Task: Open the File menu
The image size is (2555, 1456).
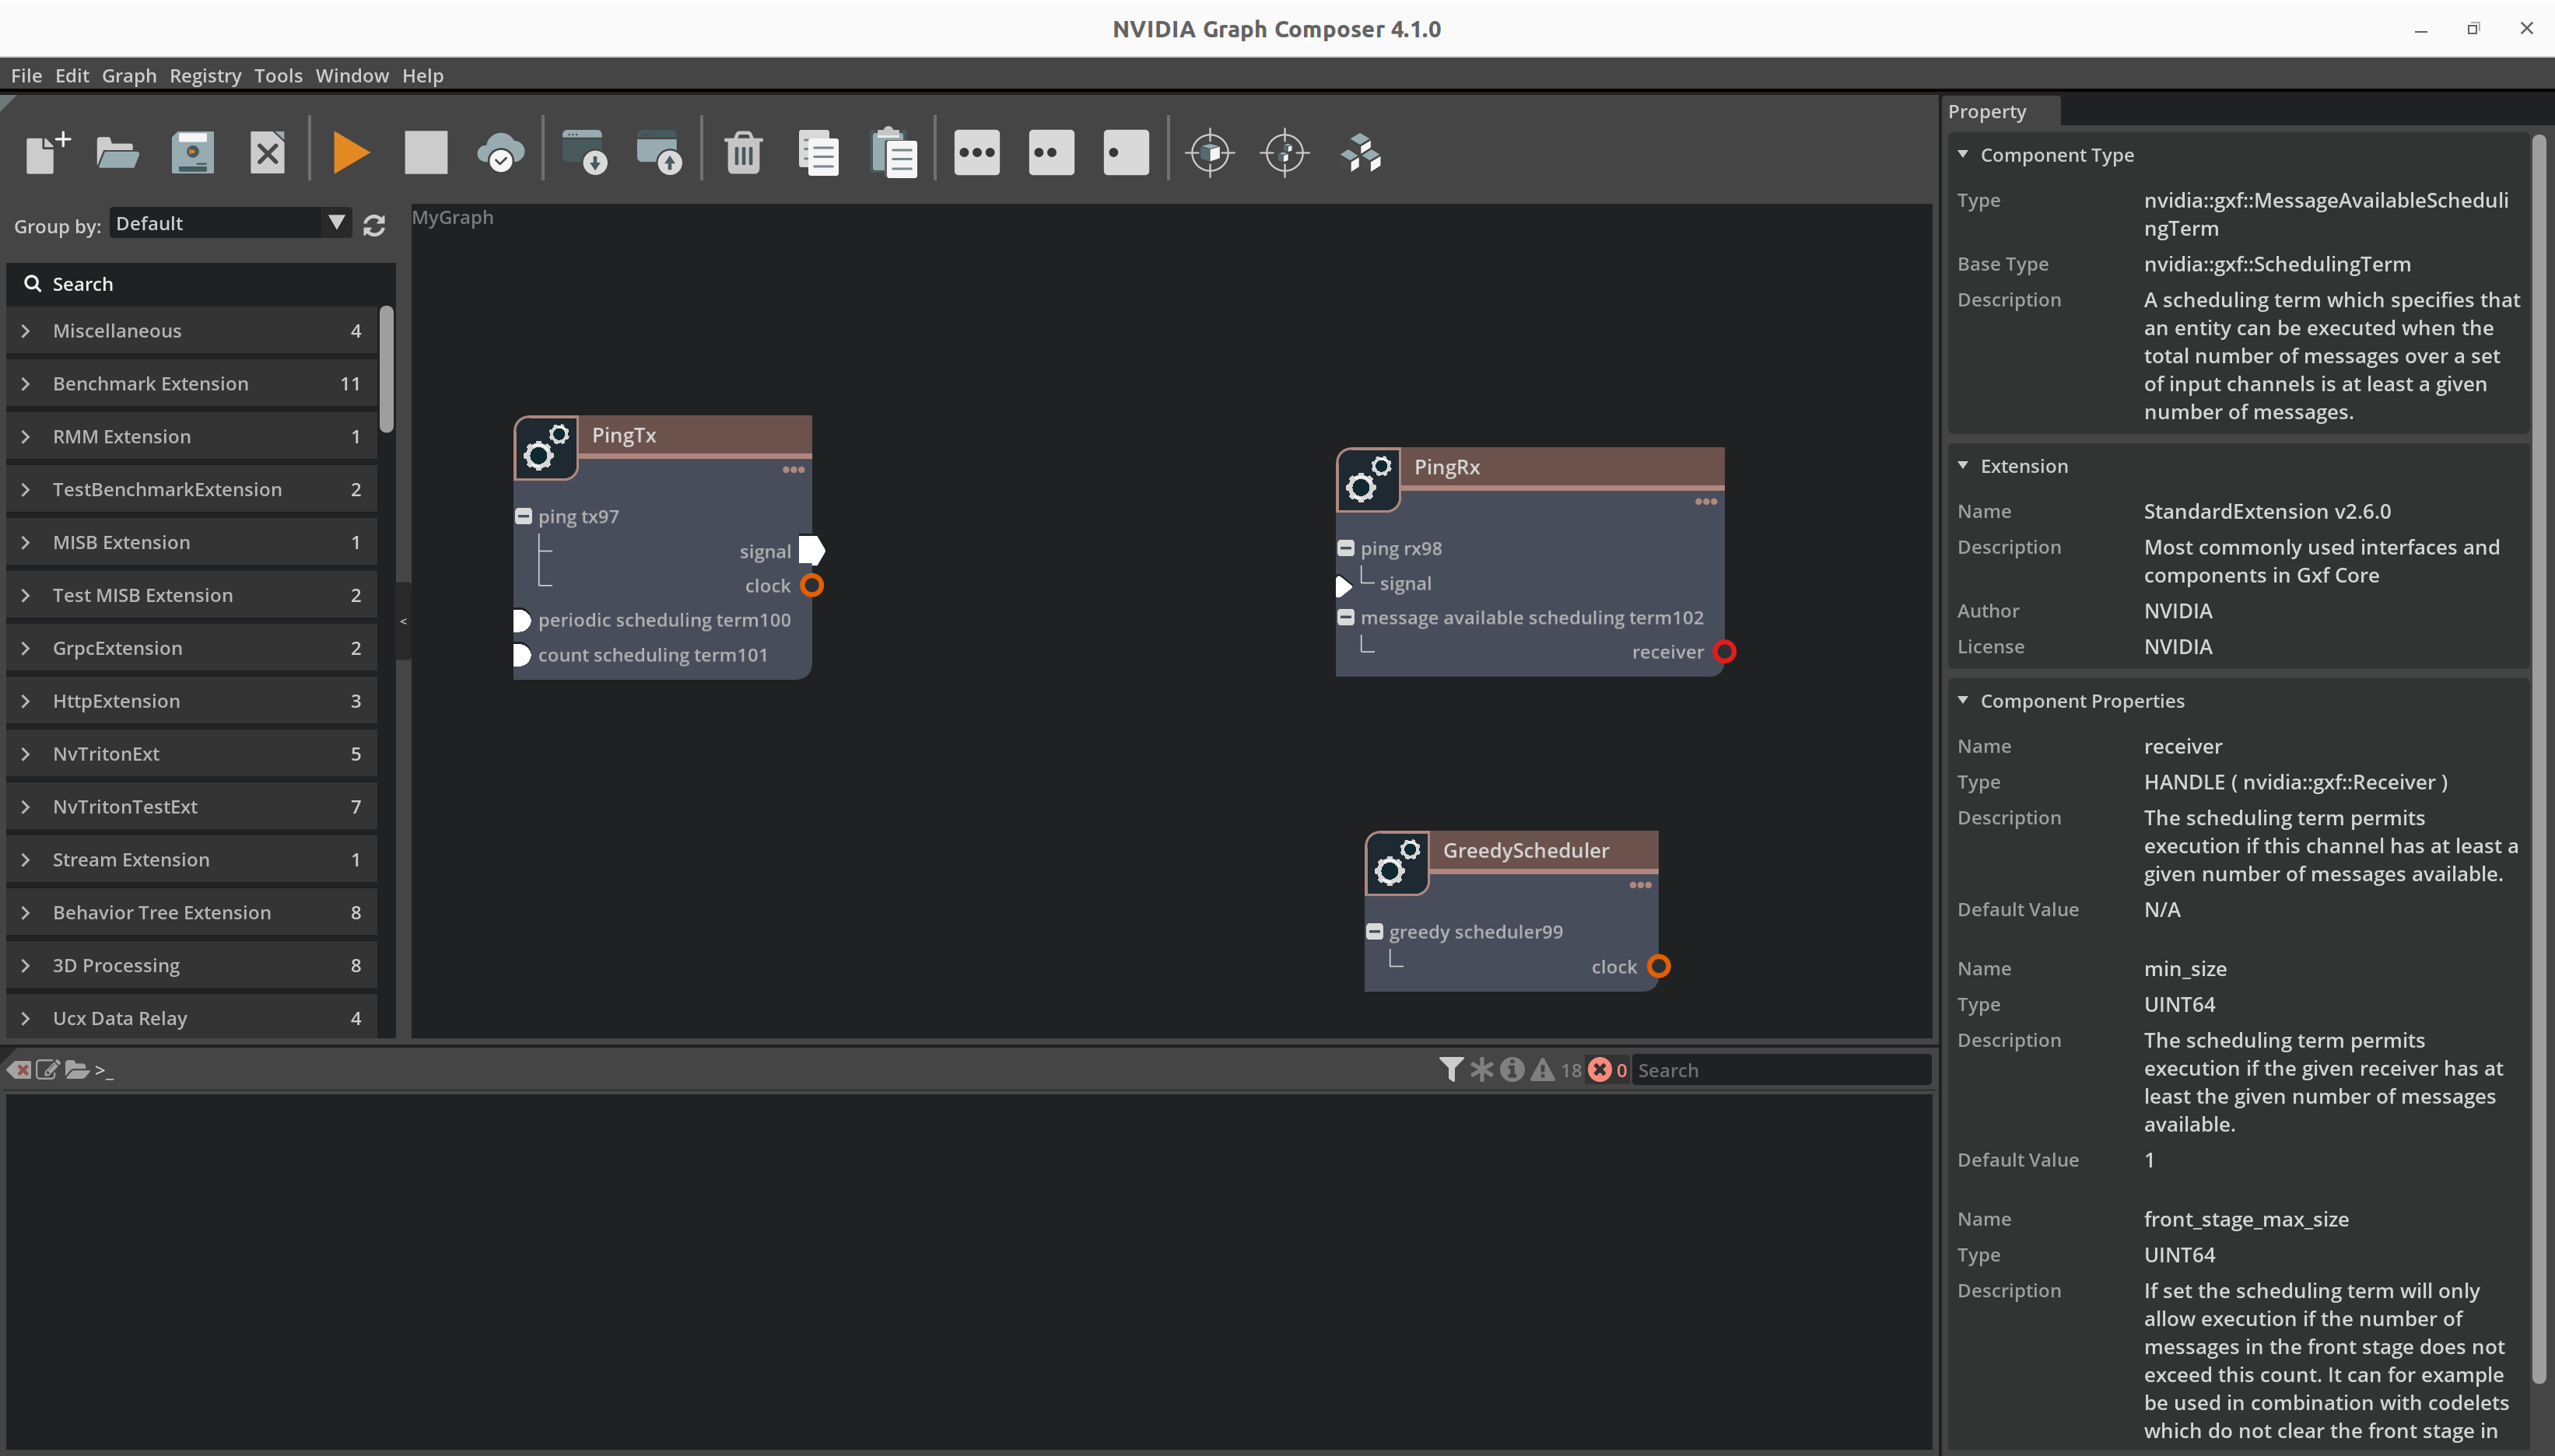Action: (26, 76)
